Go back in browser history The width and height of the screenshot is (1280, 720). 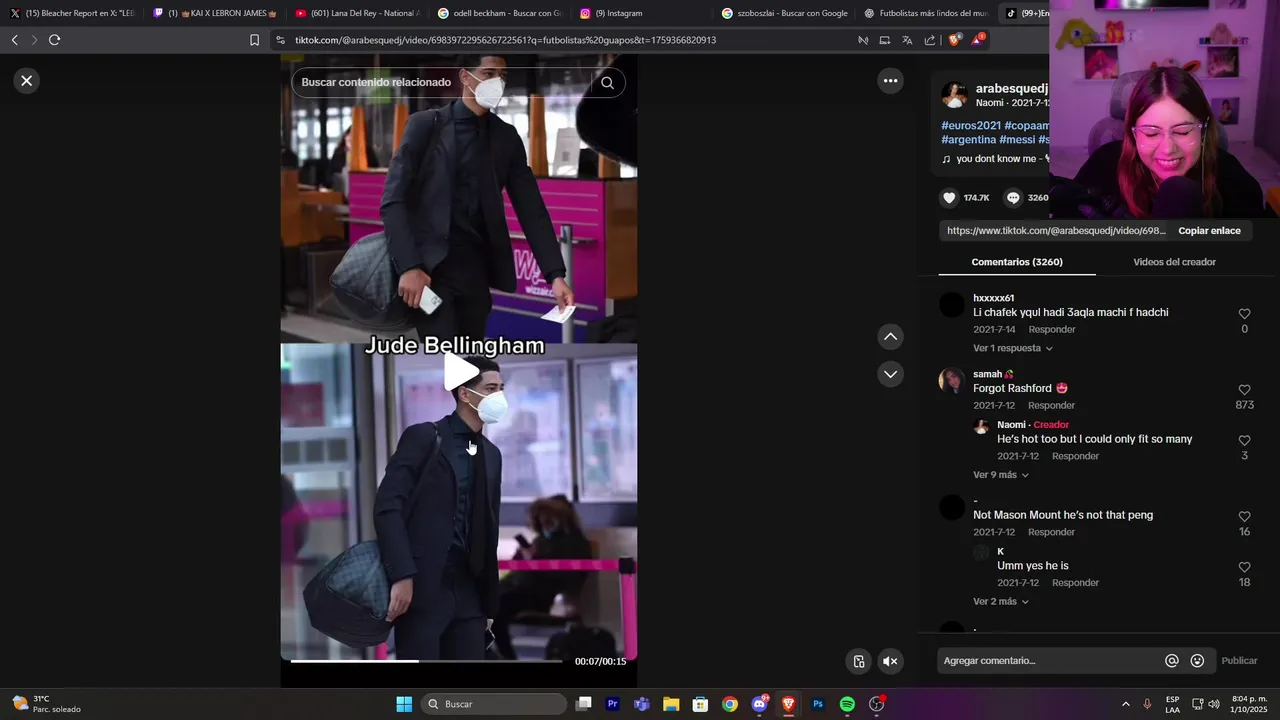pos(14,40)
